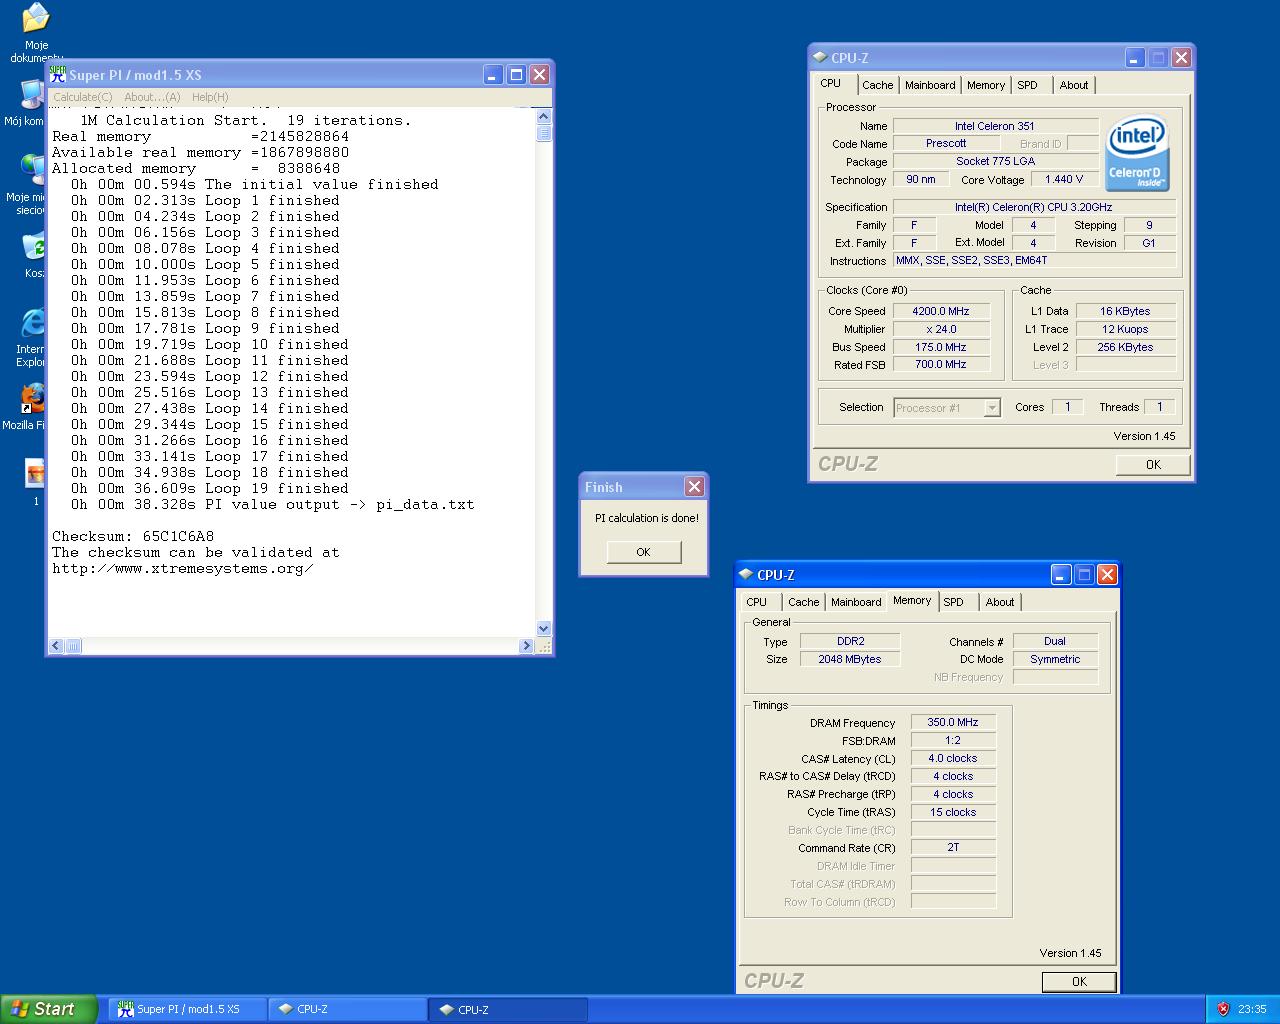Click memory Size value 2048 MBytes

coord(850,659)
